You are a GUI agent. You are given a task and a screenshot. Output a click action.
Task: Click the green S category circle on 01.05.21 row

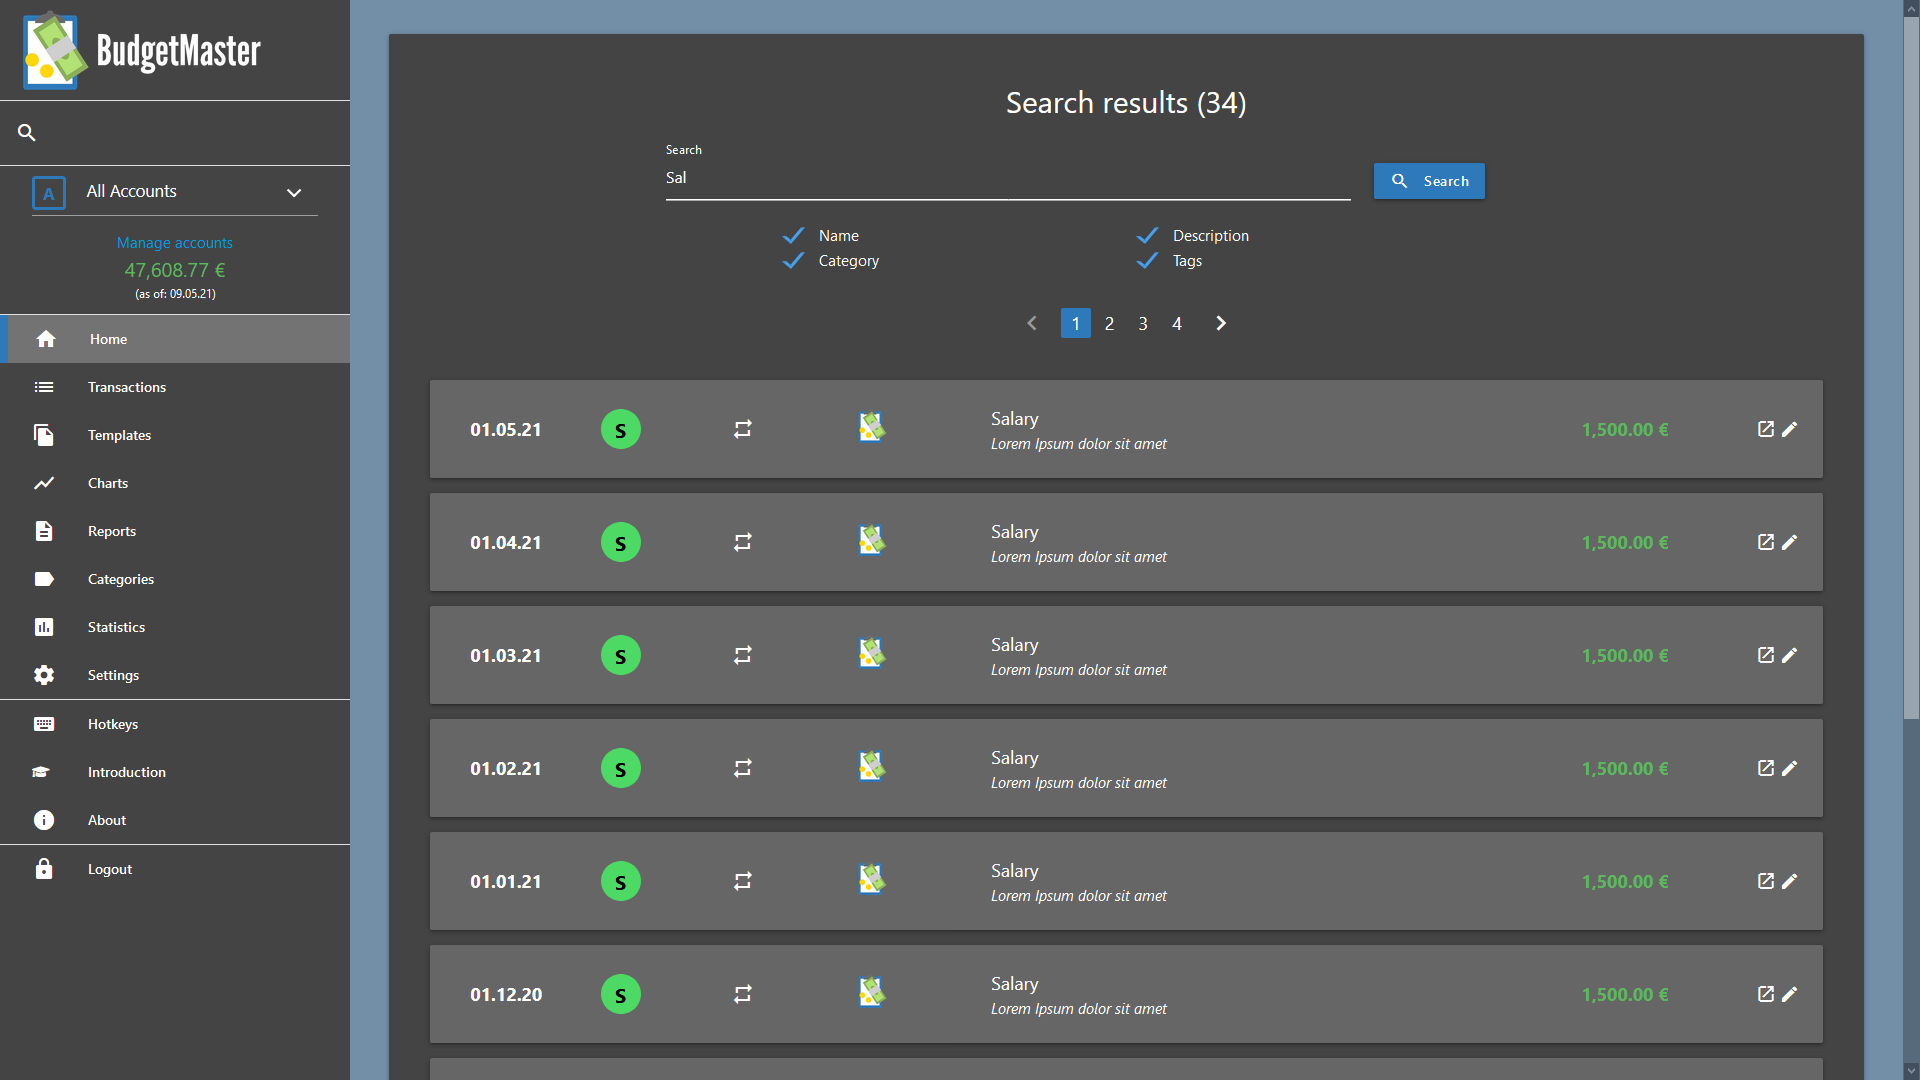point(621,429)
